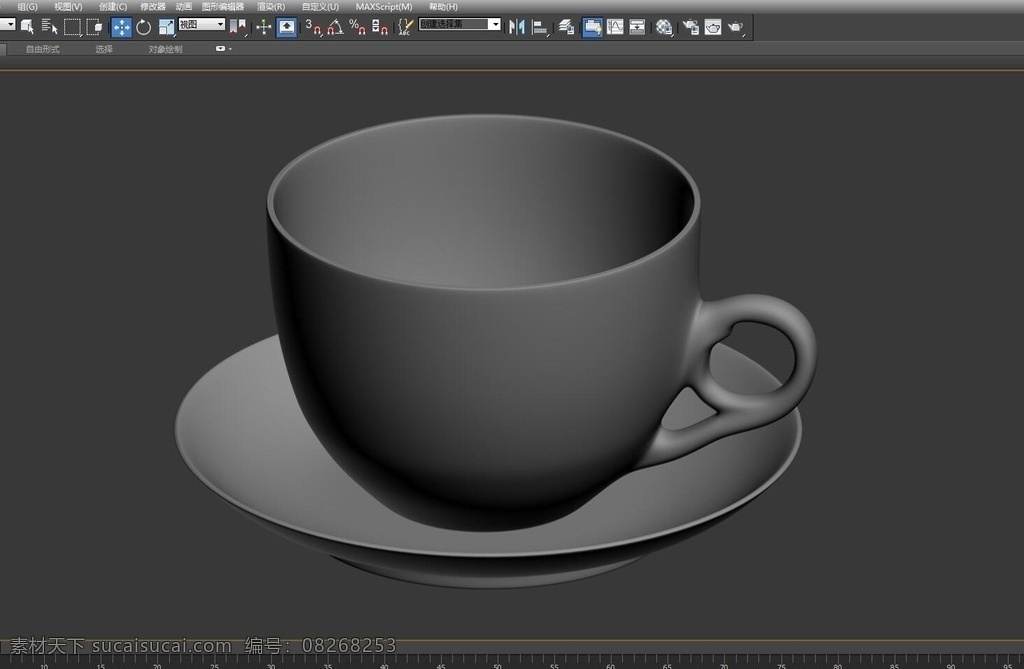The height and width of the screenshot is (669, 1024).
Task: Open the 创建(C) menu
Action: [113, 7]
